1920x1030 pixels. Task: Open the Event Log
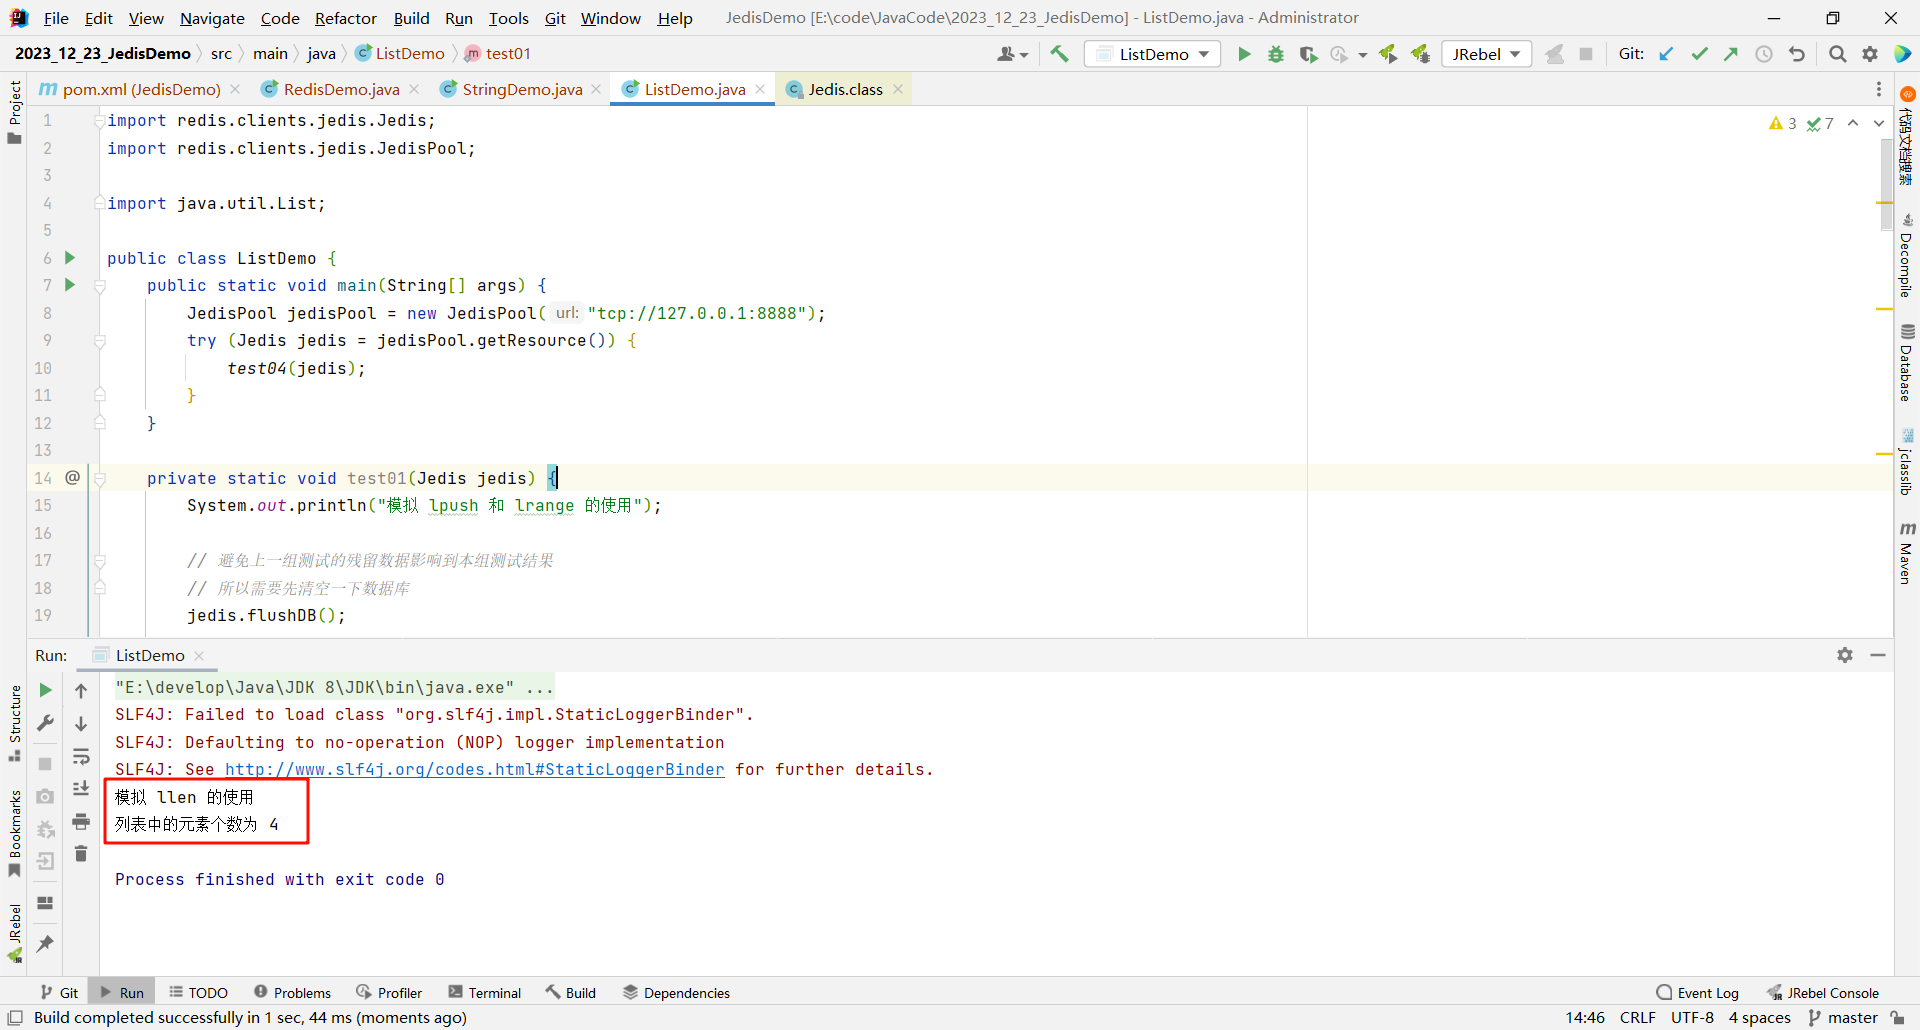[1698, 993]
